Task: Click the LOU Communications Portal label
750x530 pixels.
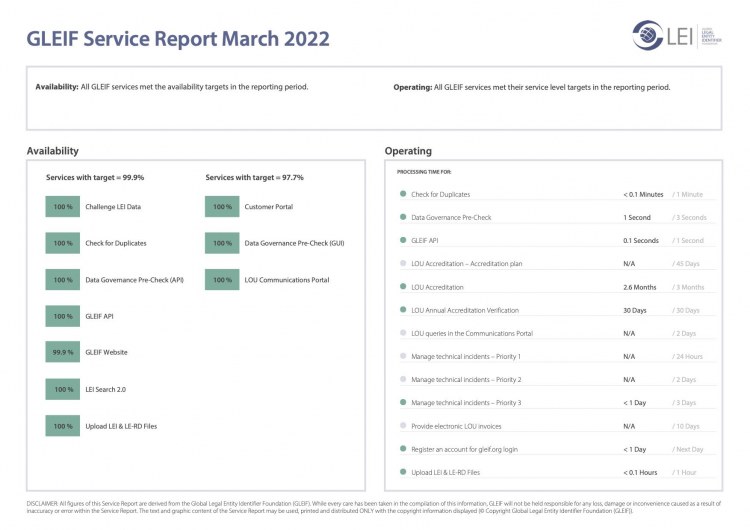Action: pos(286,280)
